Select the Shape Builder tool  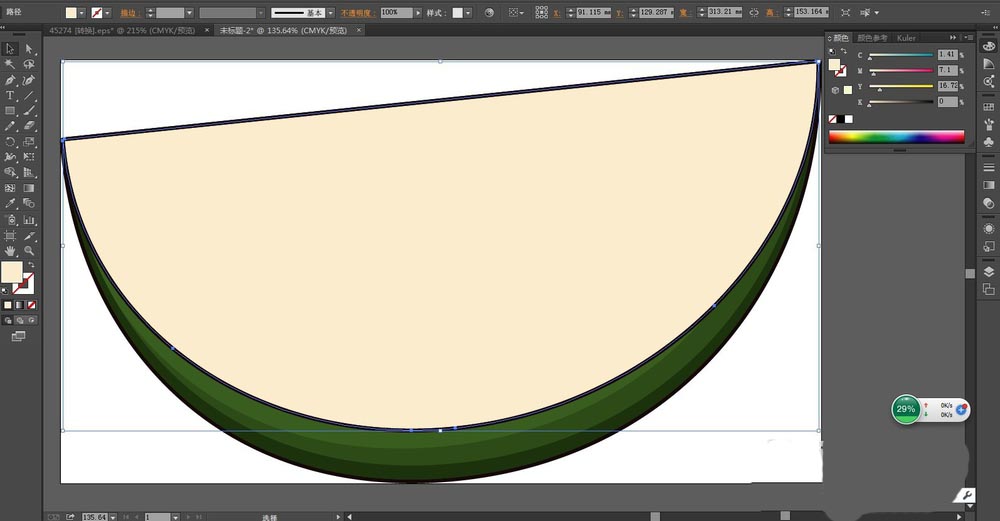10,172
